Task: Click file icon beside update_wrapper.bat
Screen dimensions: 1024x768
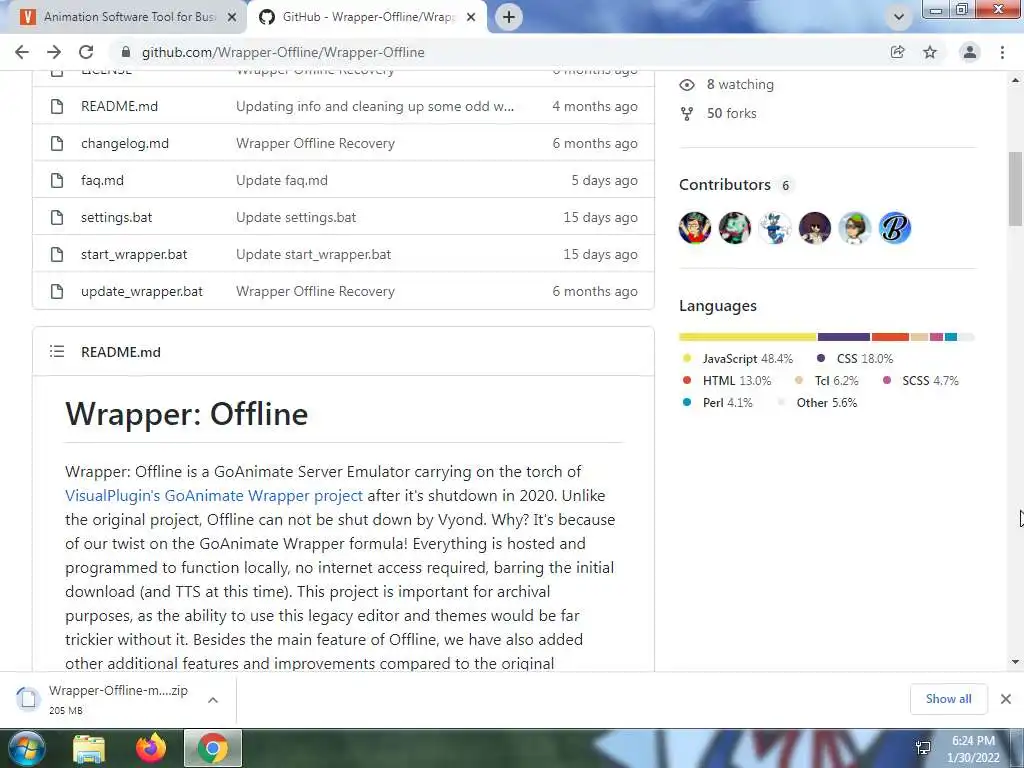Action: [57, 292]
